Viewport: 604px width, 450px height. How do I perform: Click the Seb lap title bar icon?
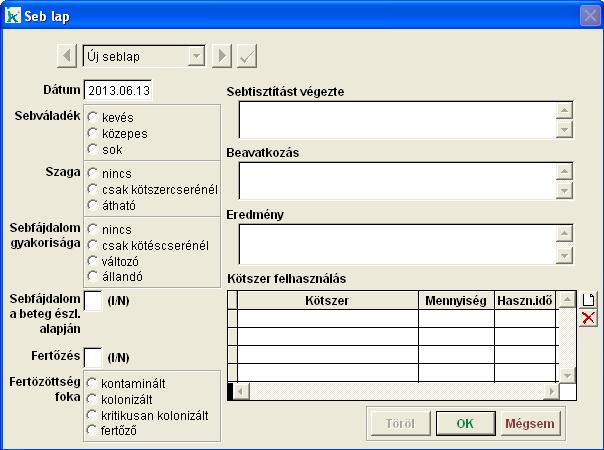[x=13, y=16]
